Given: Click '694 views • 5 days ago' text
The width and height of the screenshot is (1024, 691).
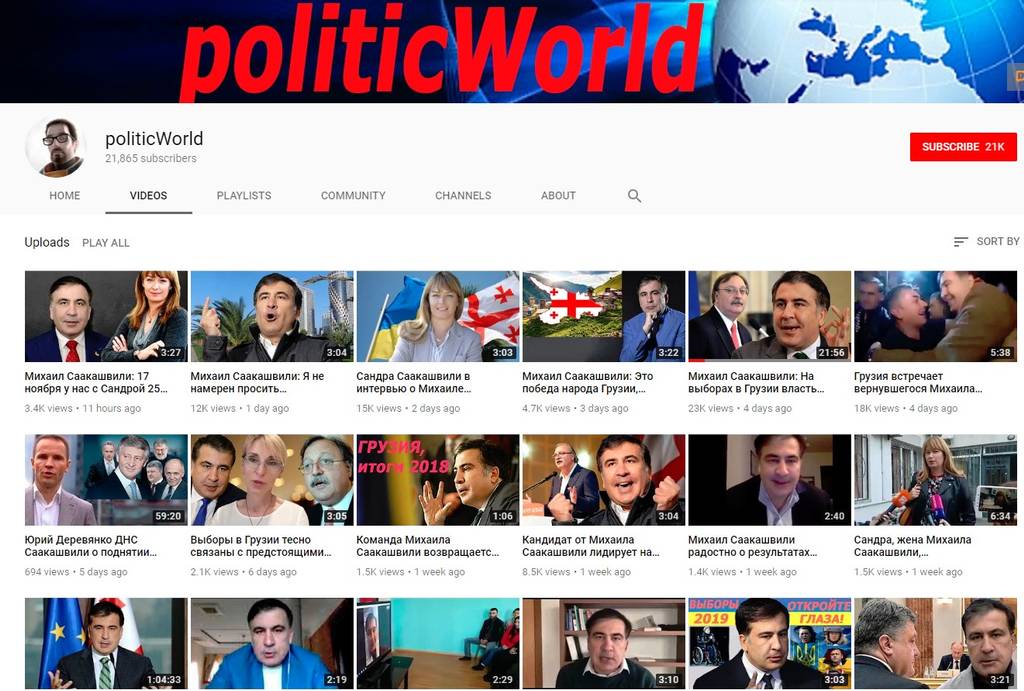Looking at the screenshot, I should pos(76,571).
